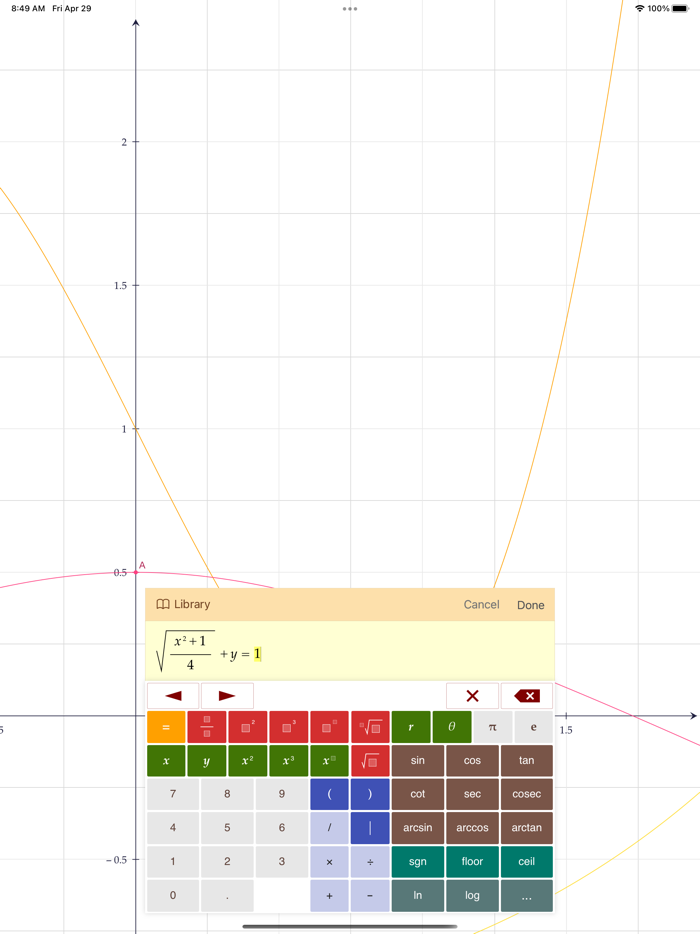The height and width of the screenshot is (934, 700).
Task: Insert the cot function
Action: (x=418, y=794)
